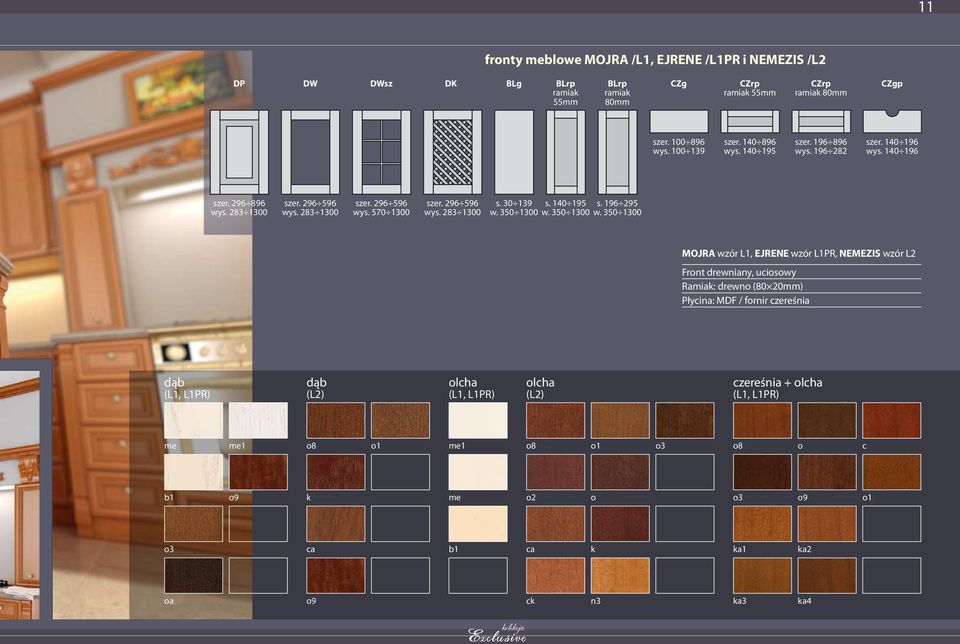Choose dark dąb L1 swatch oa
Screen dimensions: 960x644
193,575
